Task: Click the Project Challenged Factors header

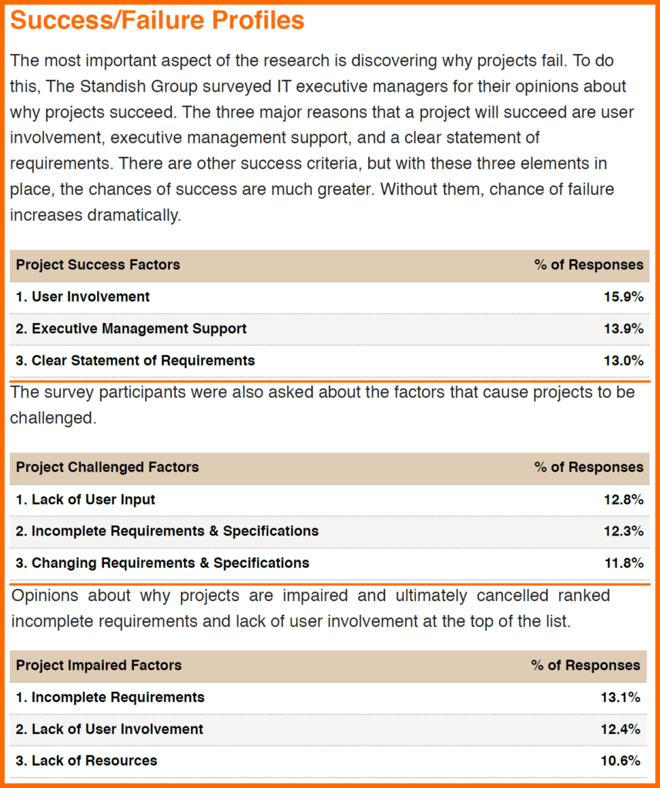Action: (x=107, y=467)
